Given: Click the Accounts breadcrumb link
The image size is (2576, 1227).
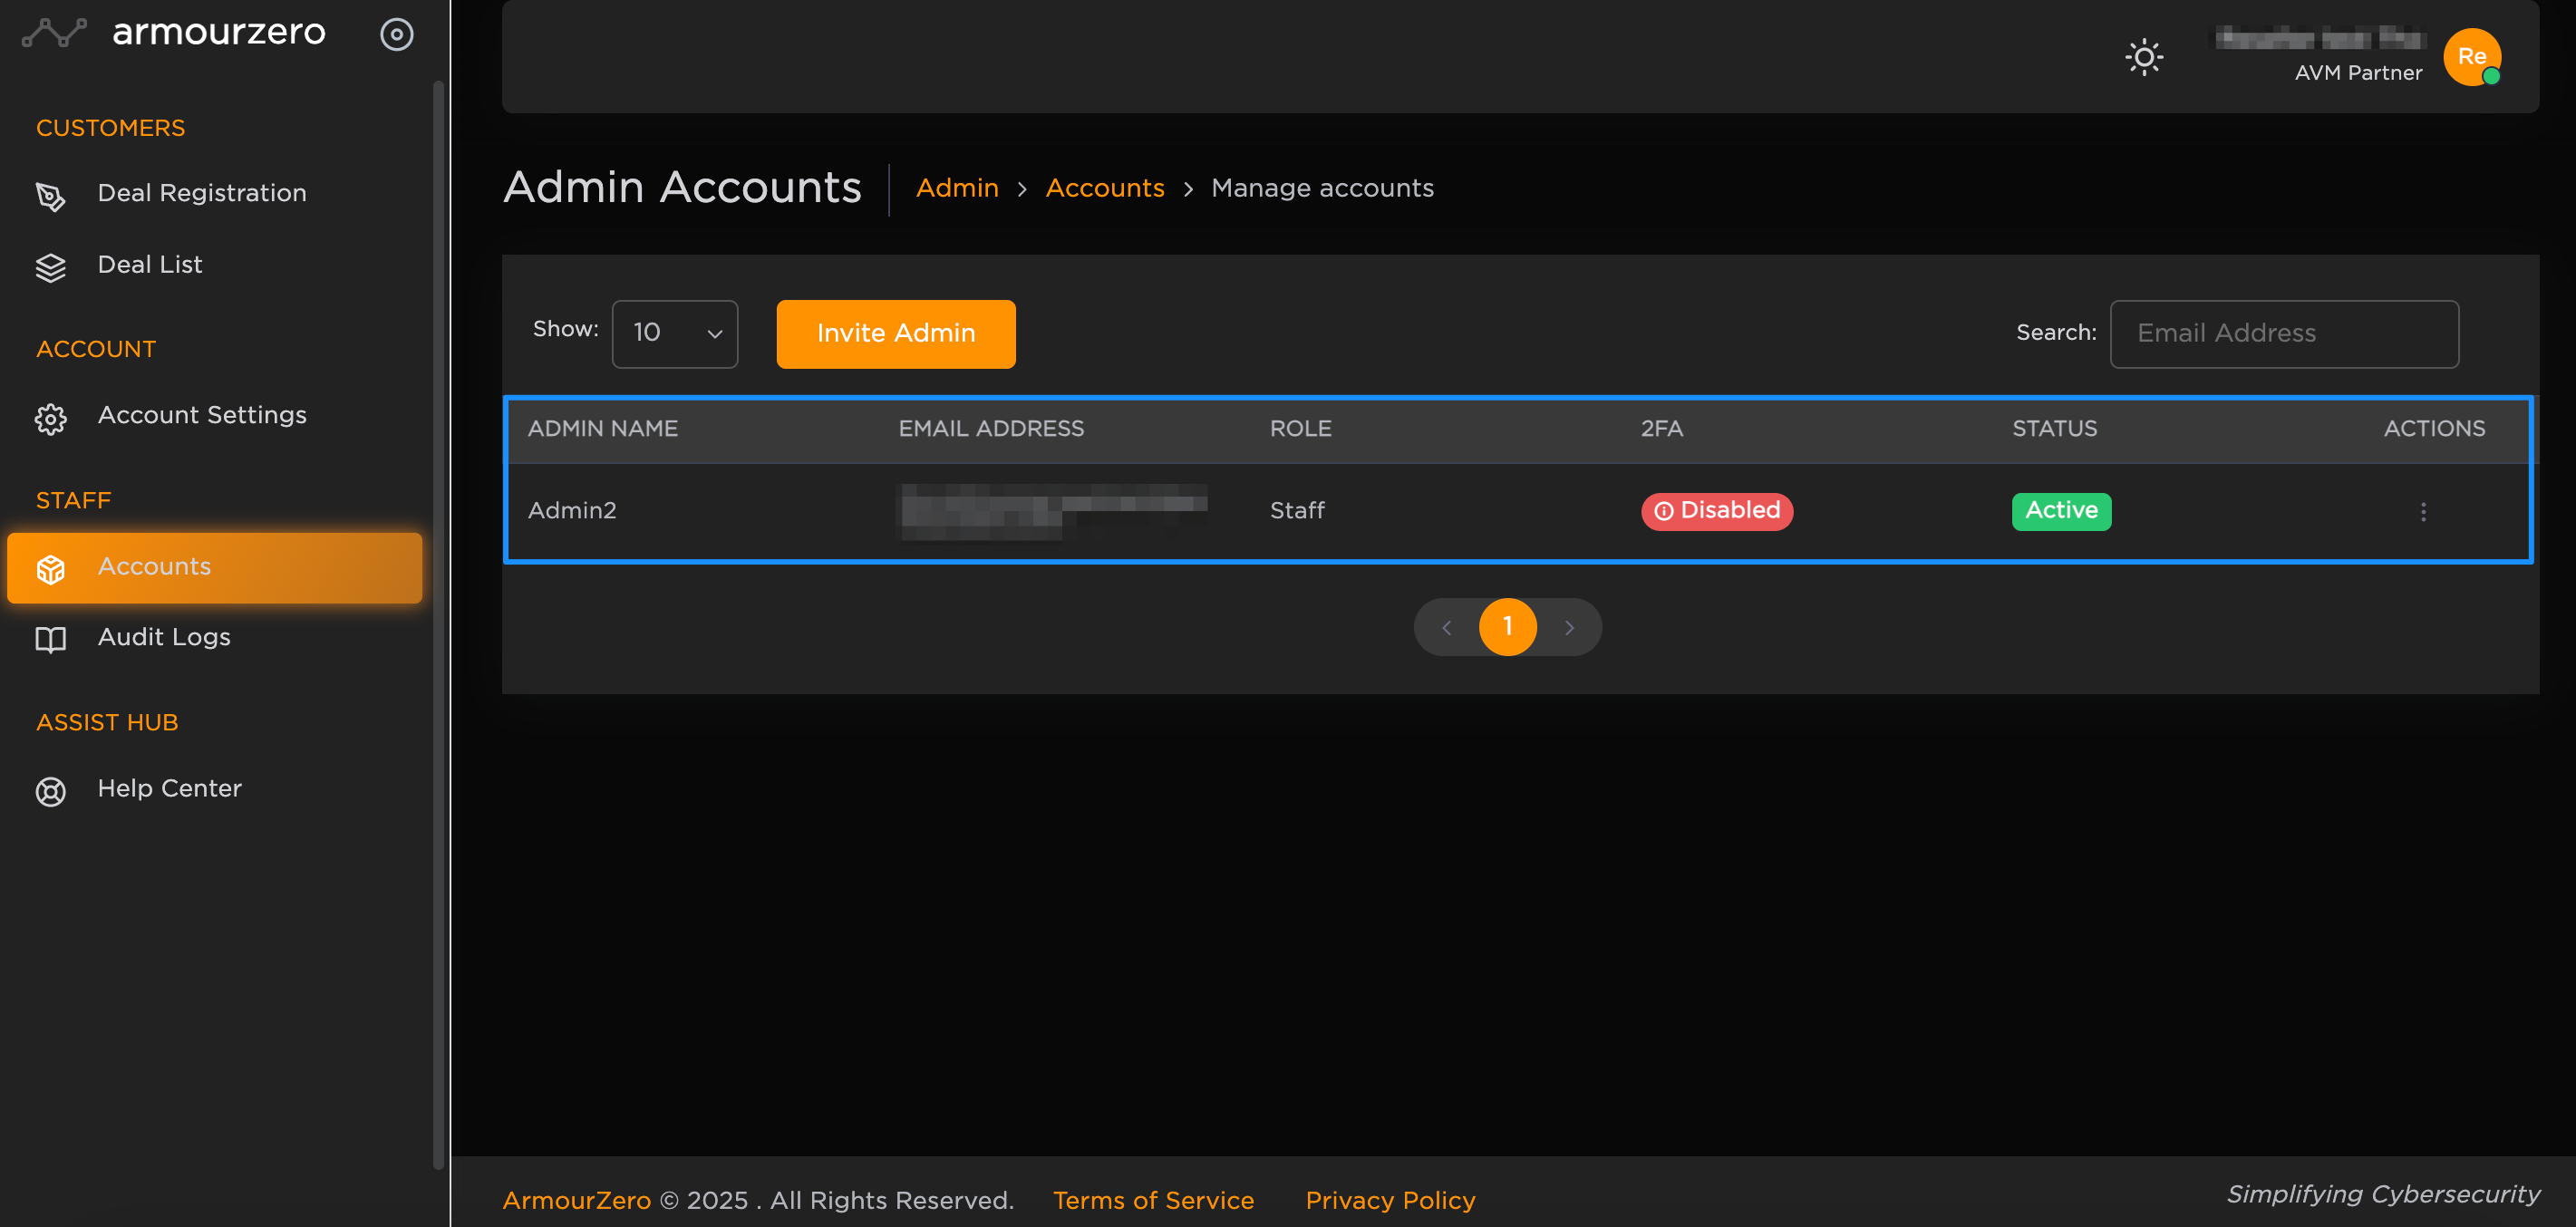Looking at the screenshot, I should [1104, 188].
